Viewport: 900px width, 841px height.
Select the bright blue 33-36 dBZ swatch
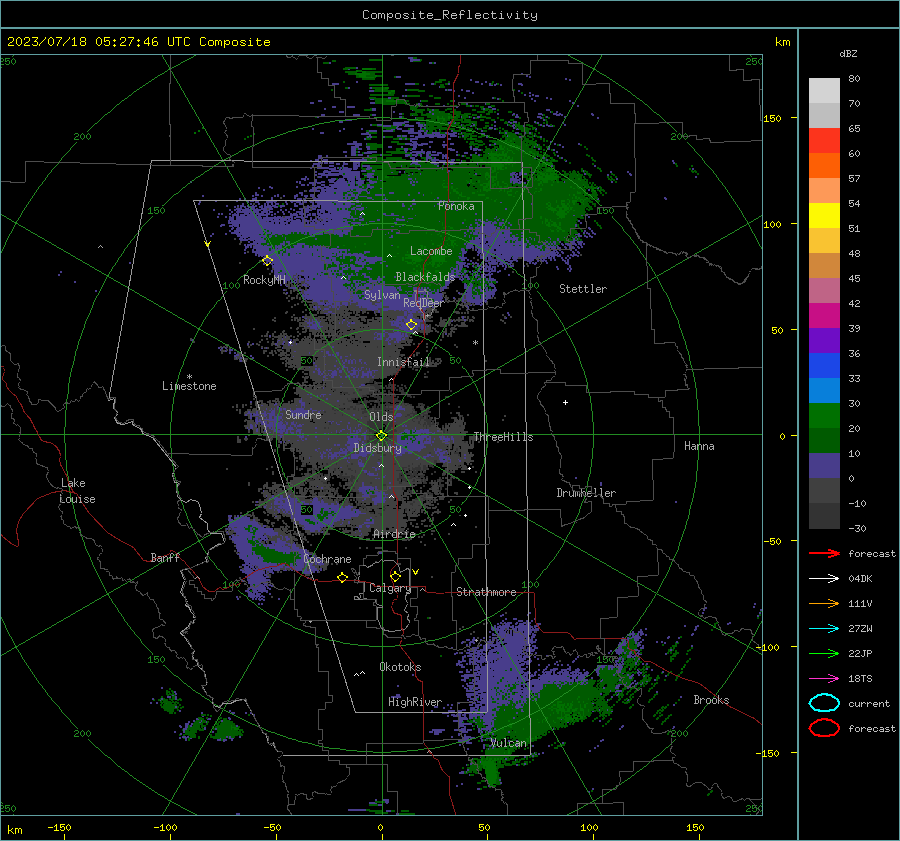824,365
